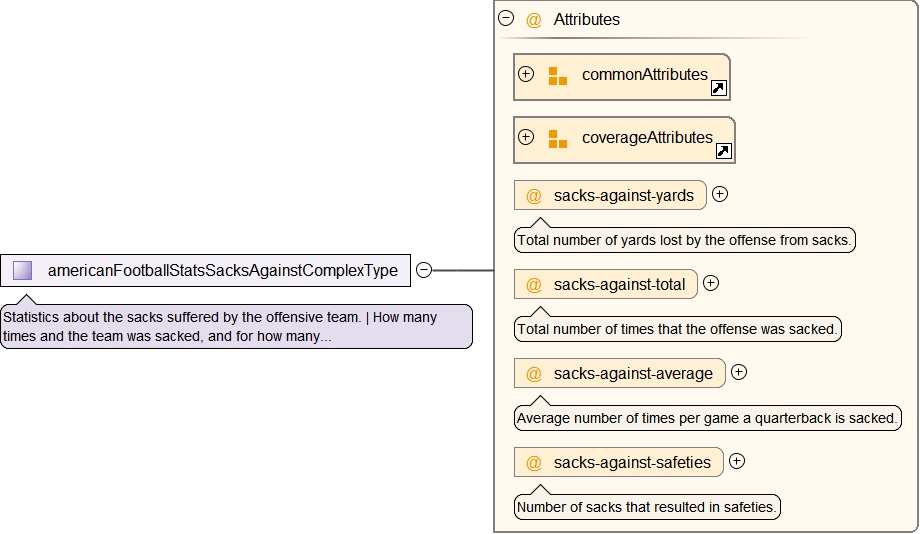This screenshot has height=534, width=920.
Task: Expand the coverageAttributes group
Action: (x=526, y=137)
